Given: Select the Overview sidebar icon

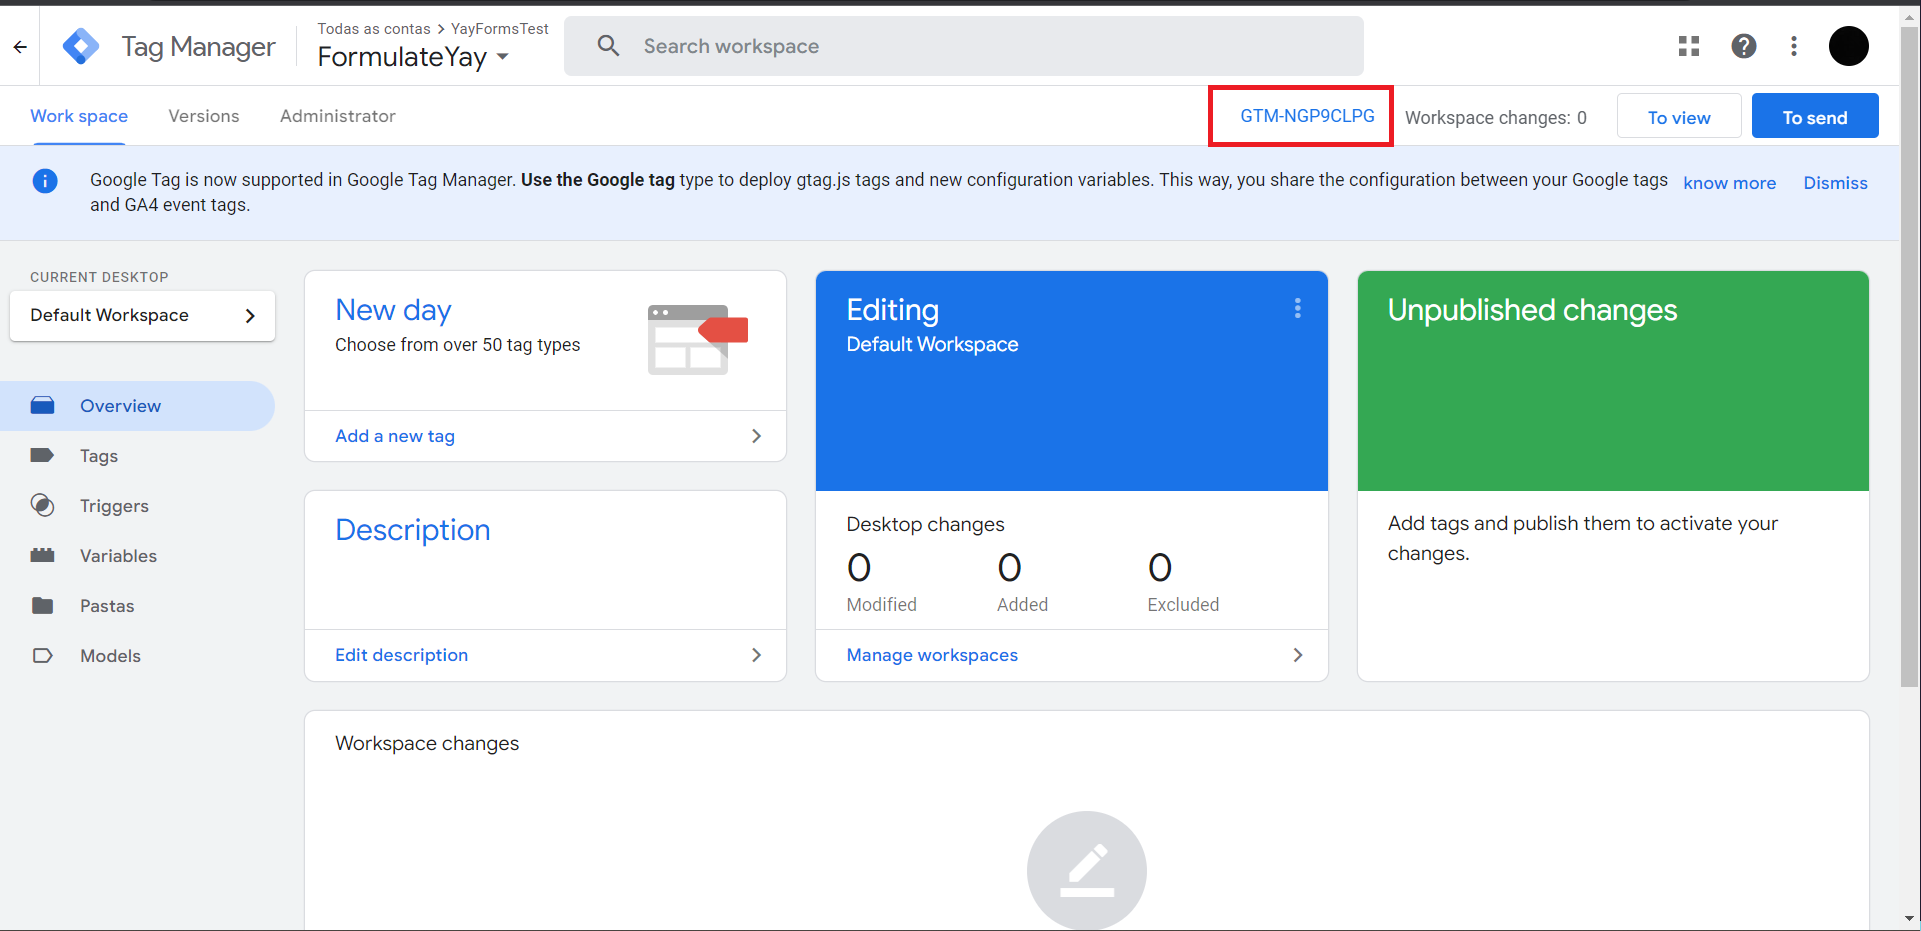Looking at the screenshot, I should pos(43,405).
